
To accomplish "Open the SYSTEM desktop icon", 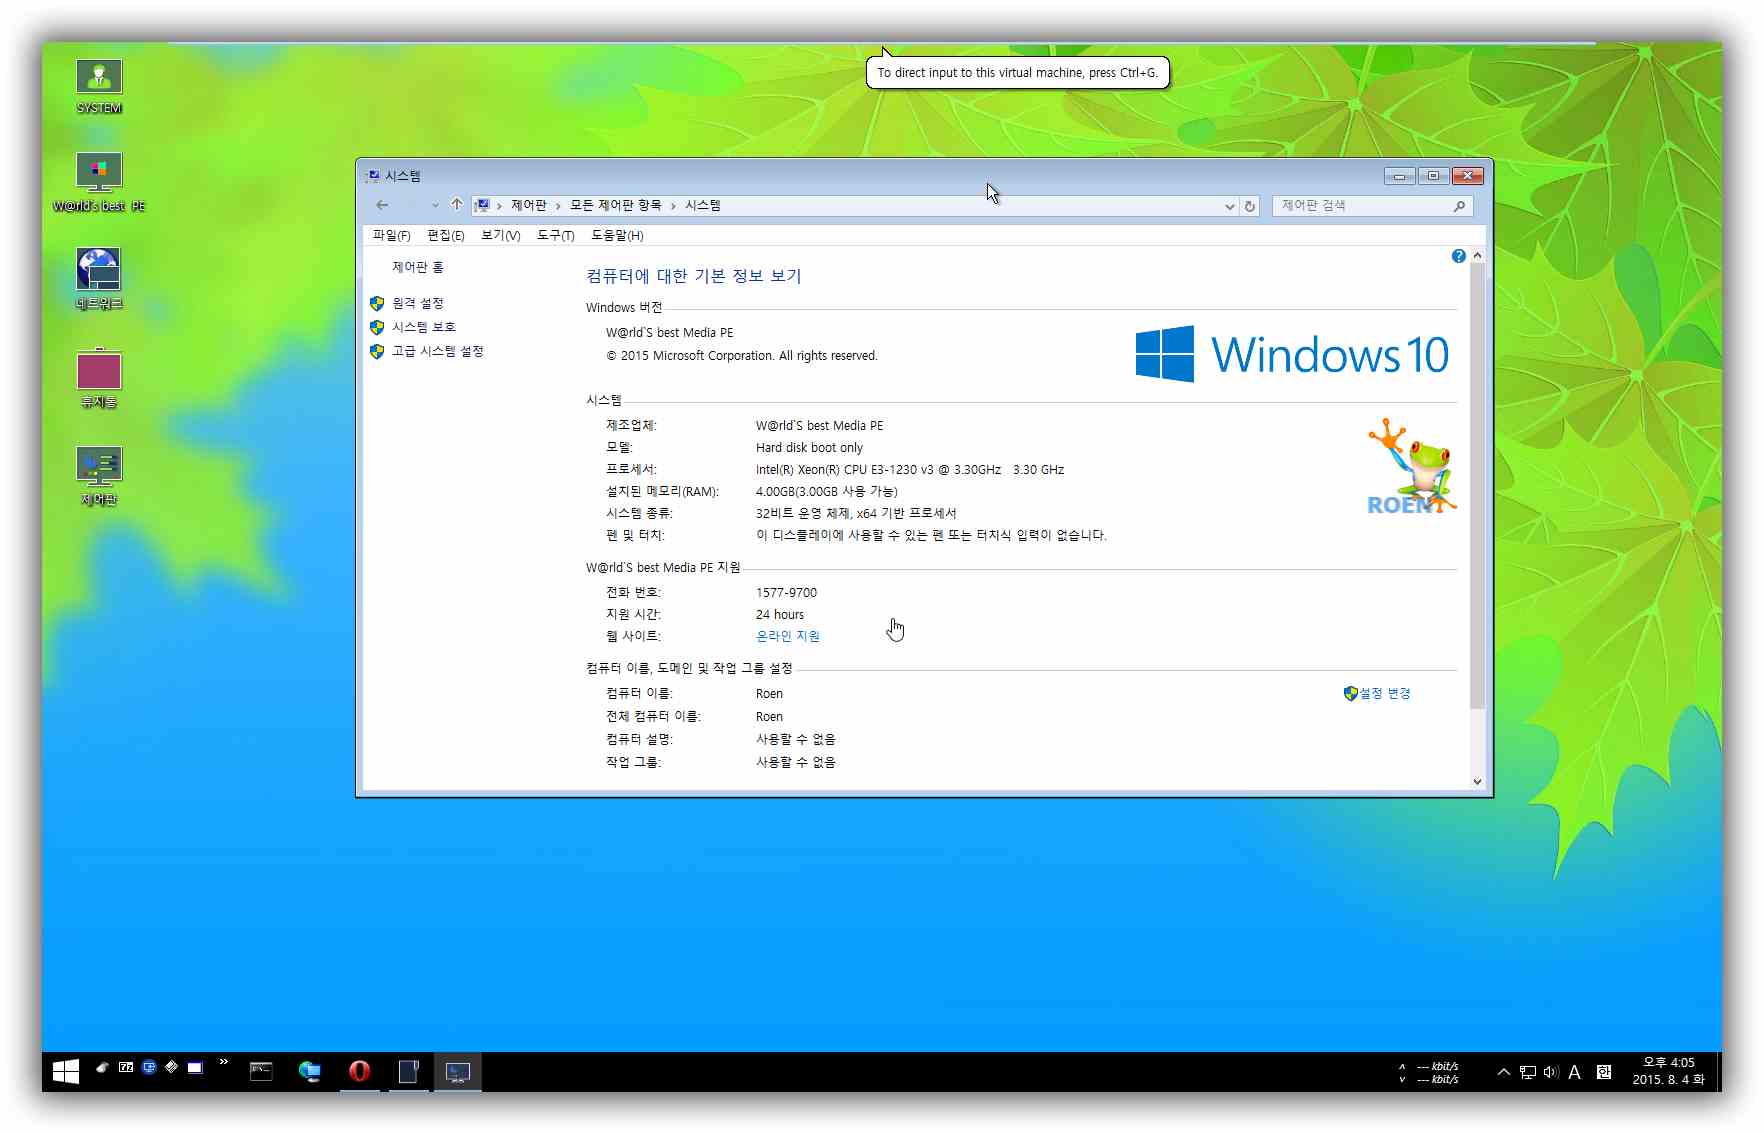I will (99, 86).
